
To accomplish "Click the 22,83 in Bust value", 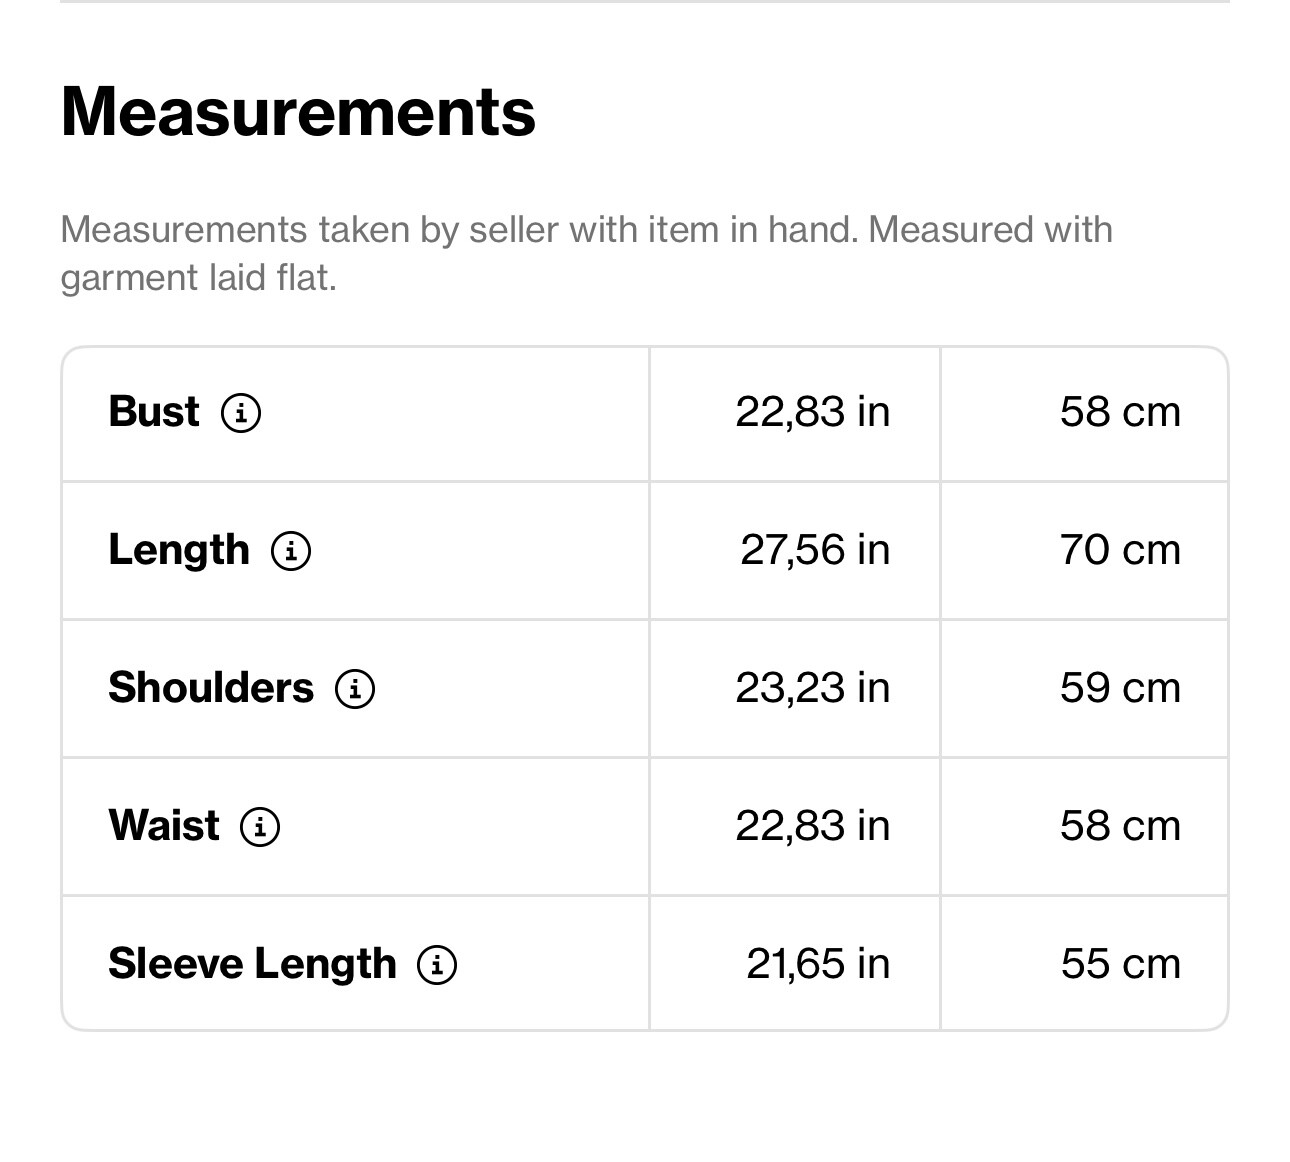I will [x=812, y=412].
